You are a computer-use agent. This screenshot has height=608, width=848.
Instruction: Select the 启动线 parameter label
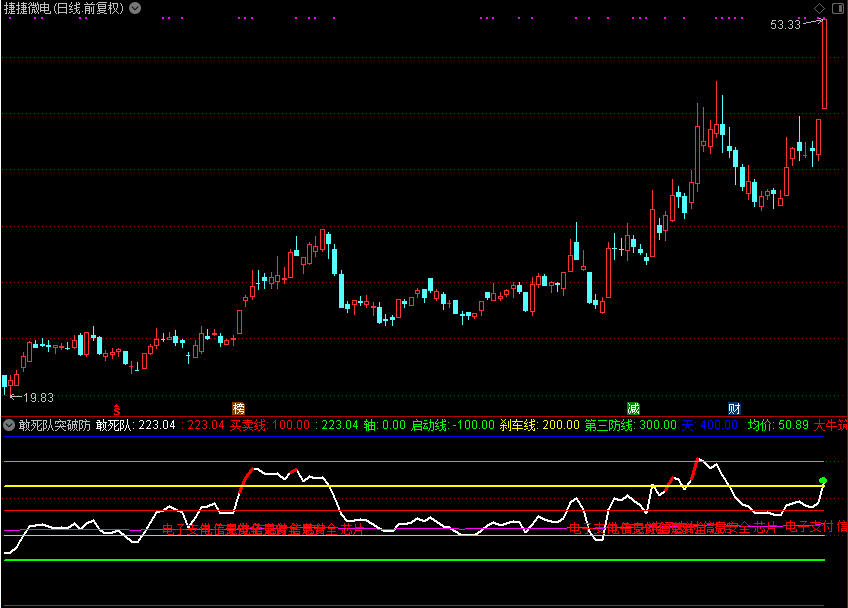(431, 425)
